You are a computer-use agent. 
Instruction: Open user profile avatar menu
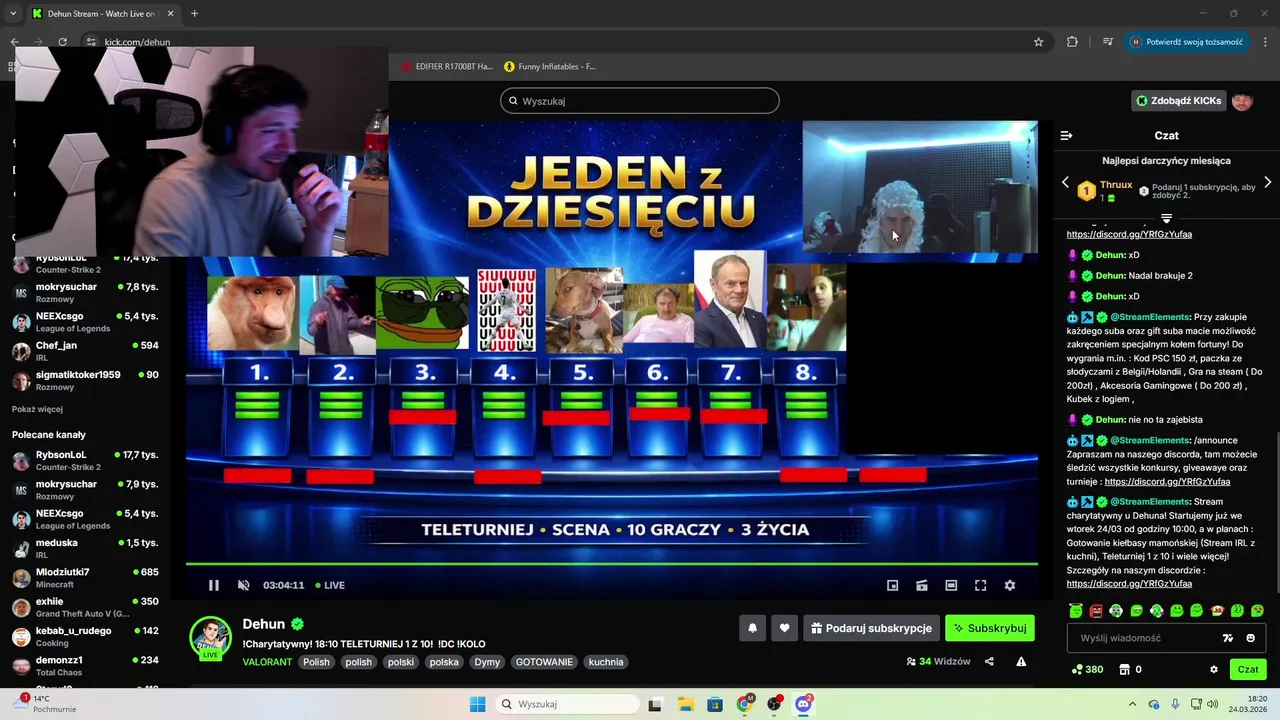tap(1242, 100)
